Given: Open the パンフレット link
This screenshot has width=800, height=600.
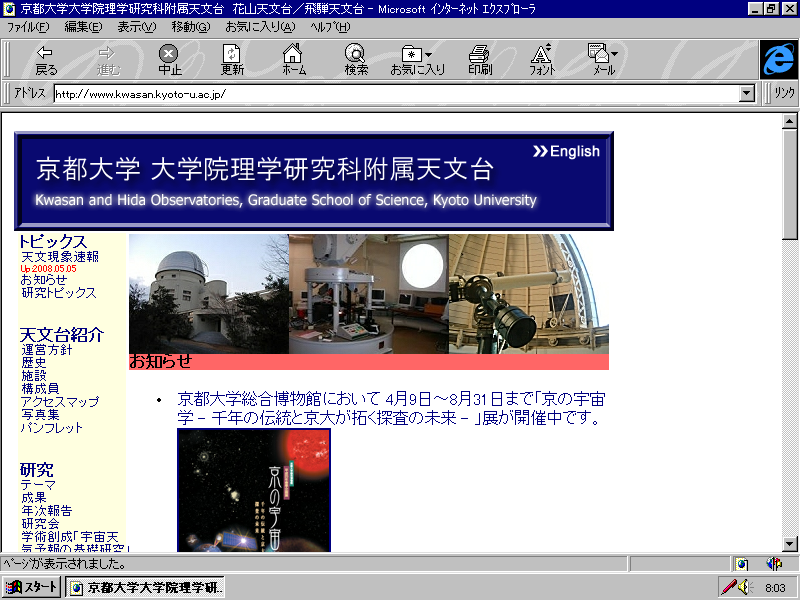Looking at the screenshot, I should coord(52,428).
